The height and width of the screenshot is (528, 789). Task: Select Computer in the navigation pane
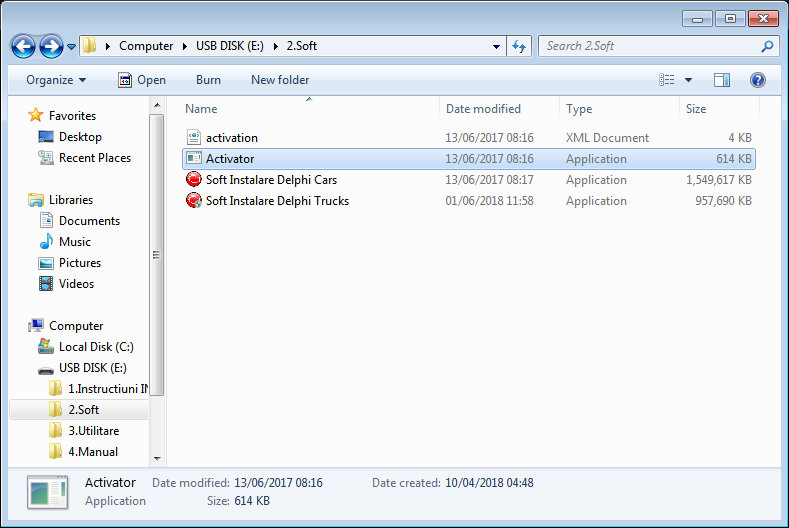click(x=76, y=326)
